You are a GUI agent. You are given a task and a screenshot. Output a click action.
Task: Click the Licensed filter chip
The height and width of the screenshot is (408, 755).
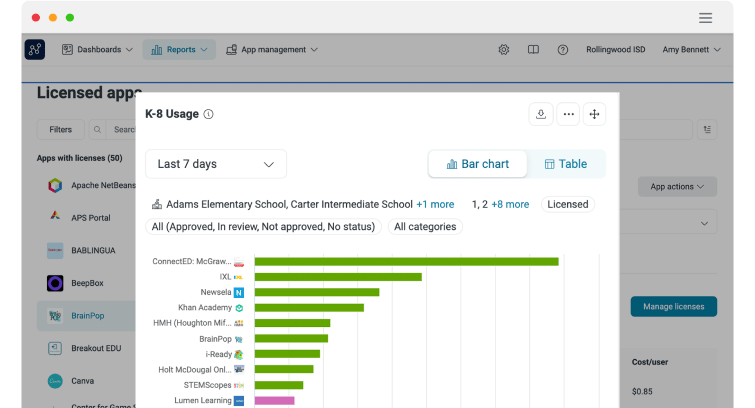(x=568, y=204)
